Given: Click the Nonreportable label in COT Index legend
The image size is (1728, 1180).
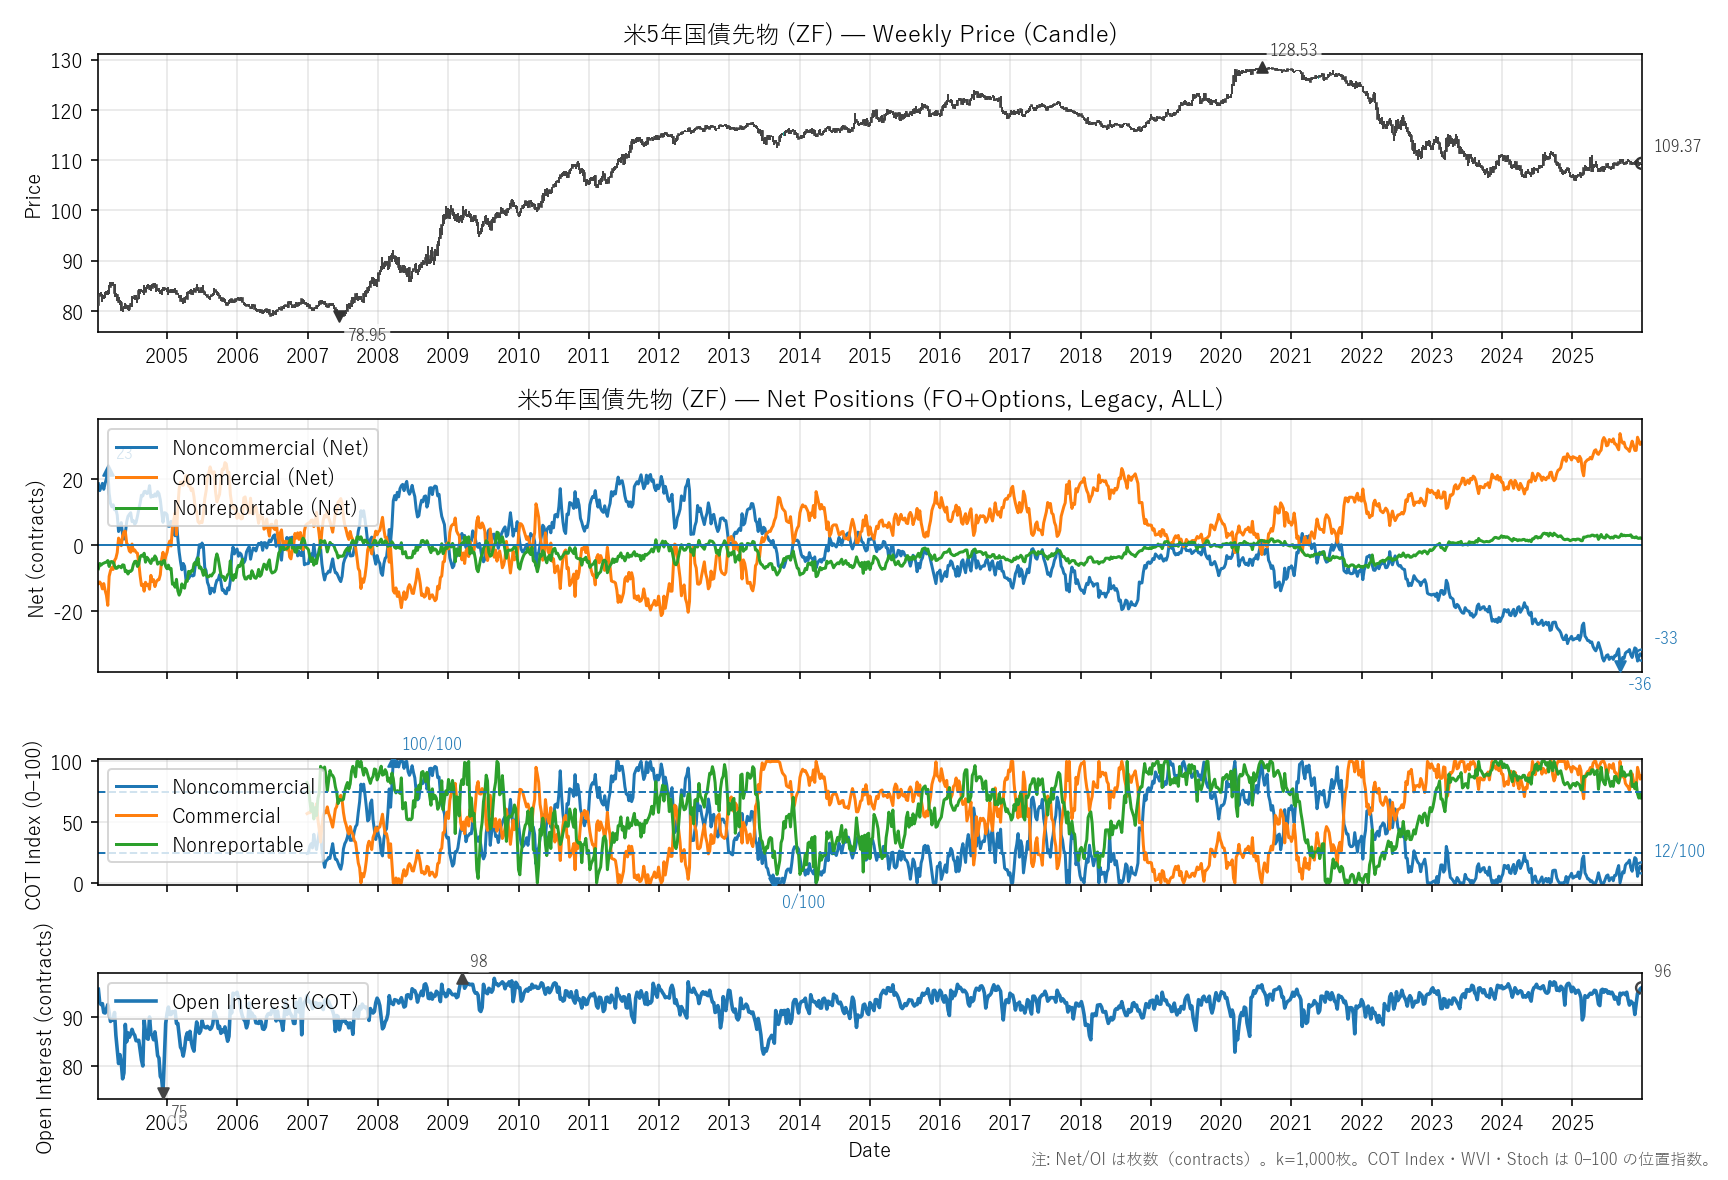Looking at the screenshot, I should 237,845.
